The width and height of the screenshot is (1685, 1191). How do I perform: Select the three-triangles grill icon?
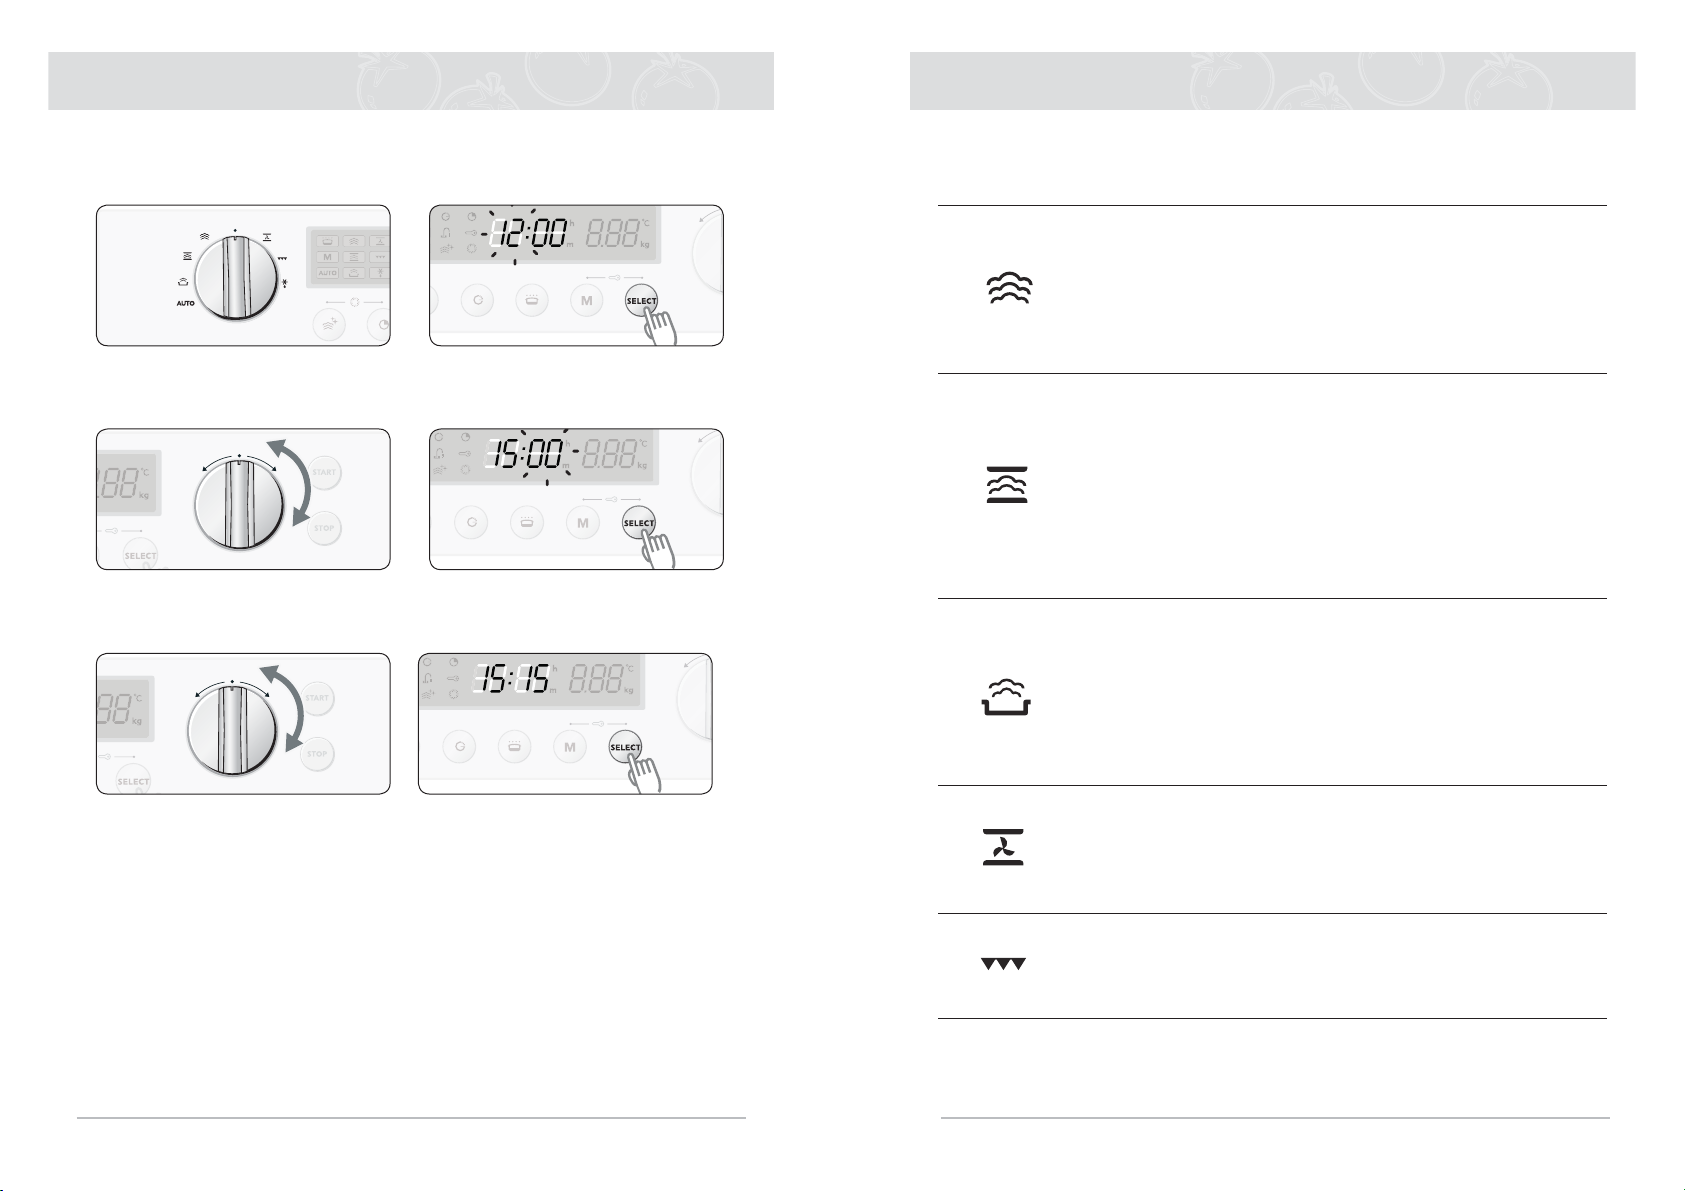tap(1003, 964)
